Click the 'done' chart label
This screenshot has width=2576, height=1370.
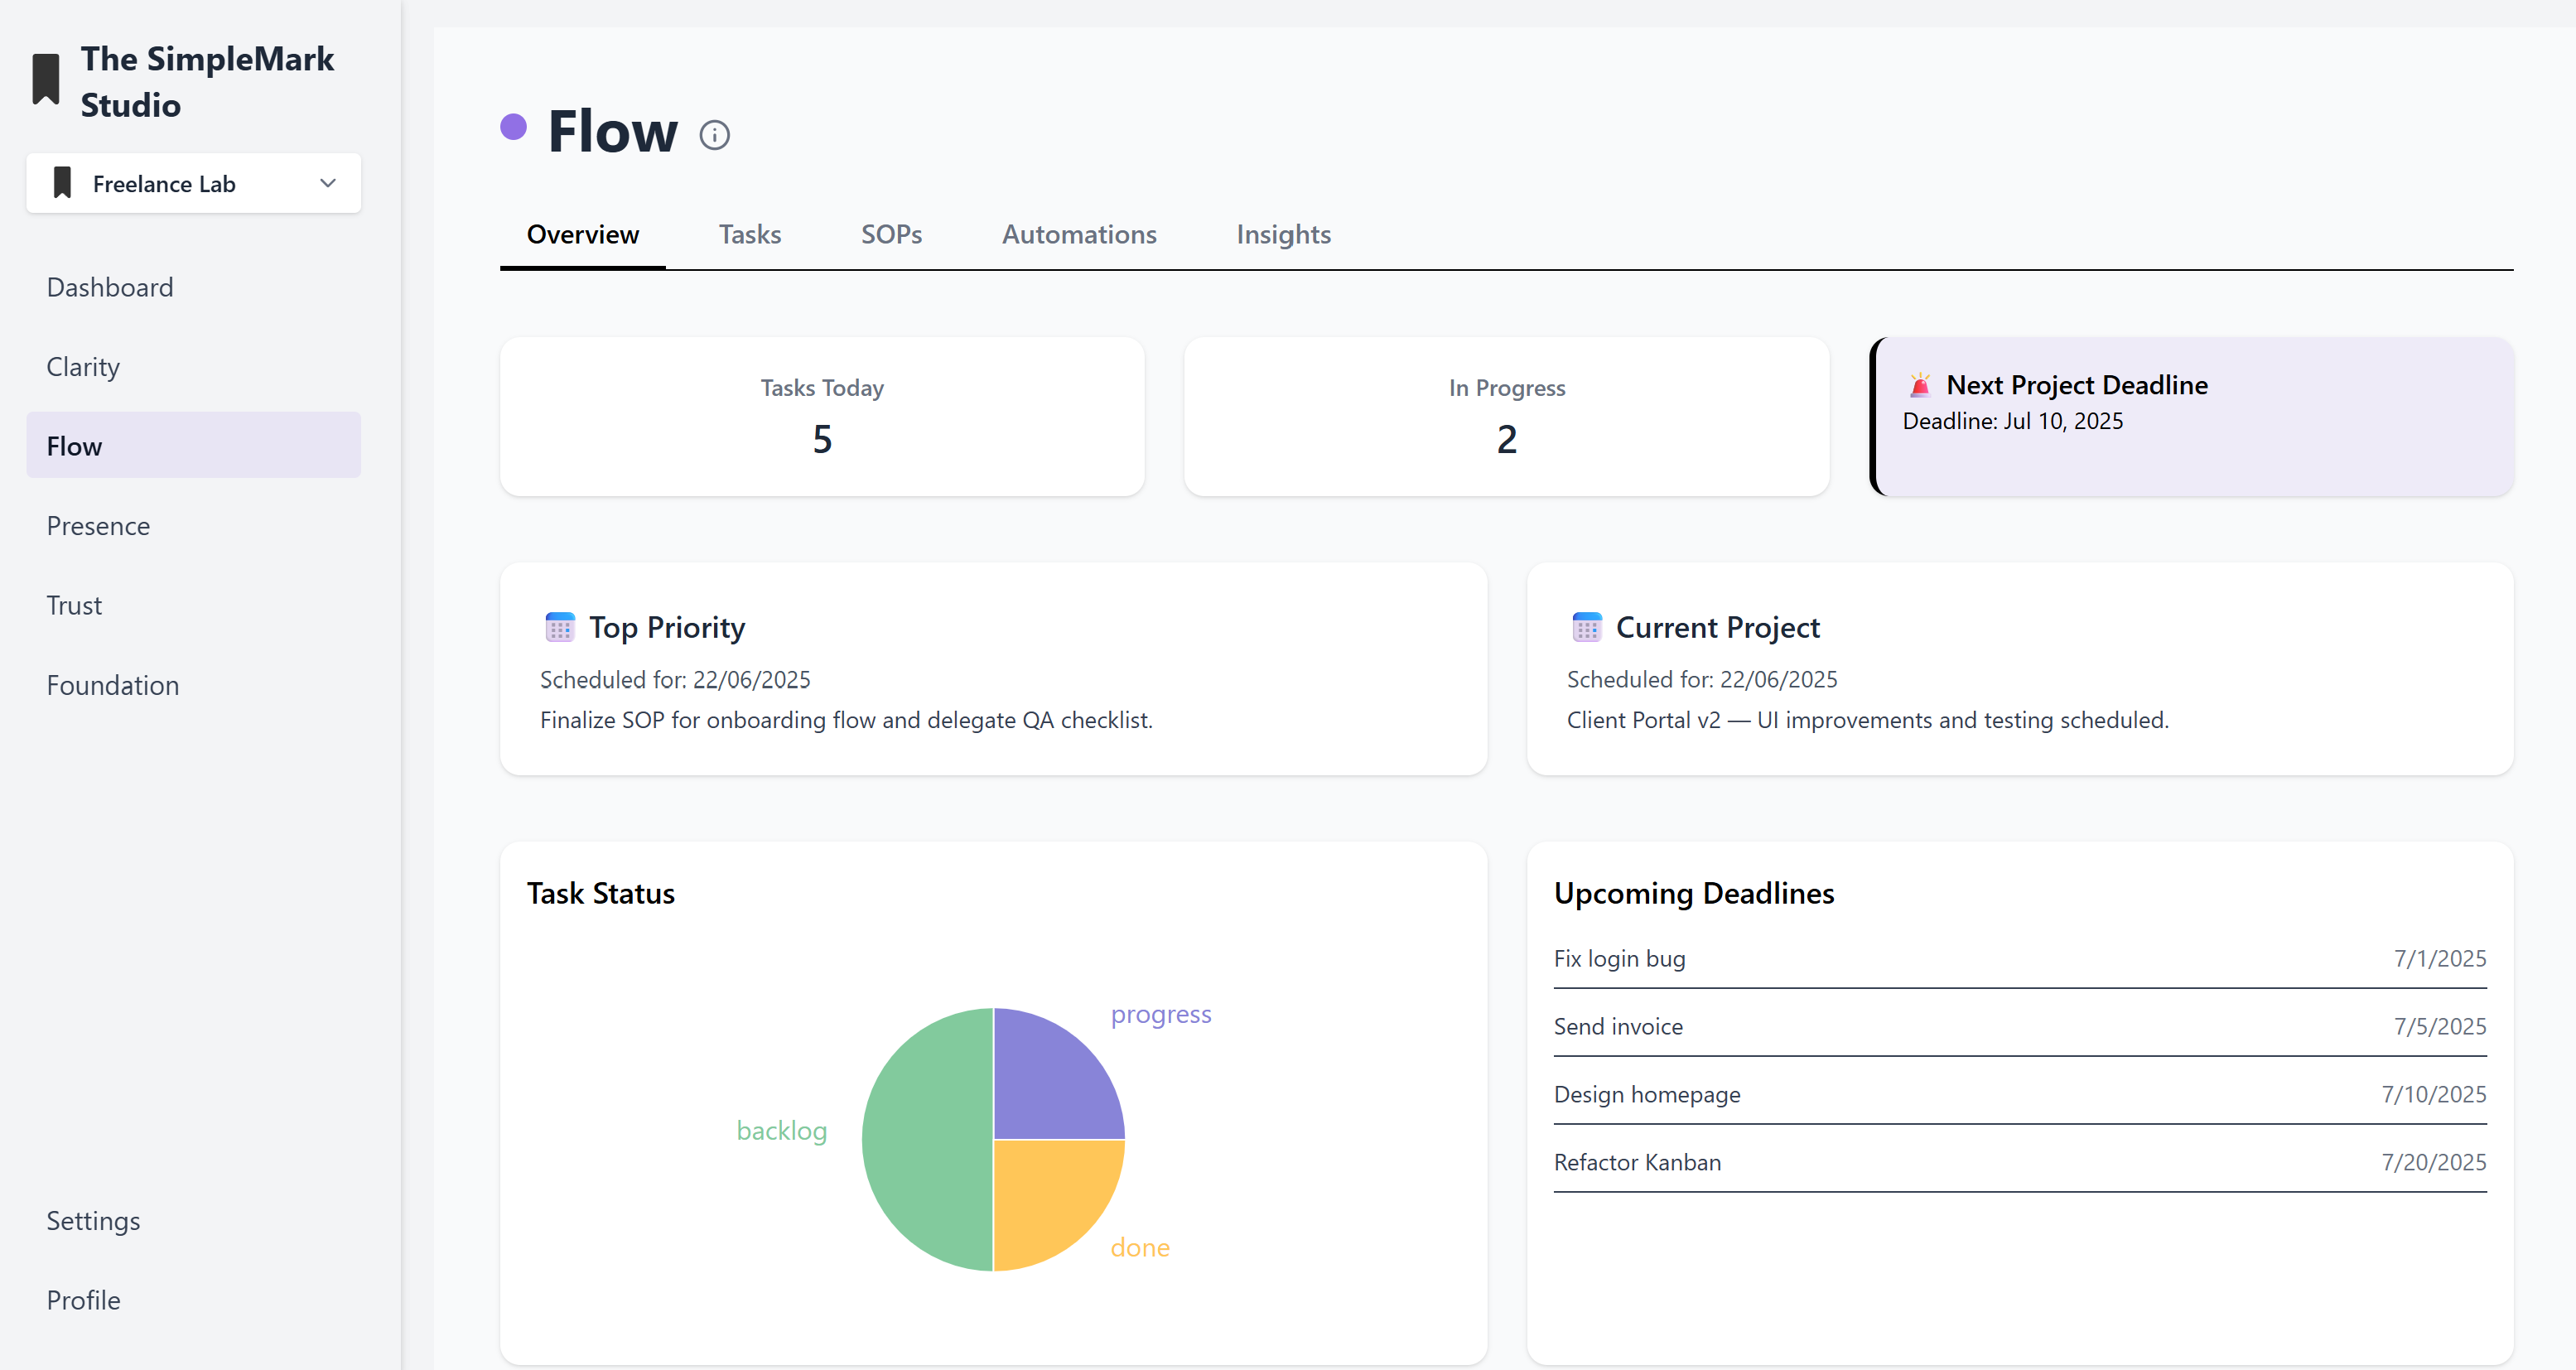click(x=1140, y=1248)
